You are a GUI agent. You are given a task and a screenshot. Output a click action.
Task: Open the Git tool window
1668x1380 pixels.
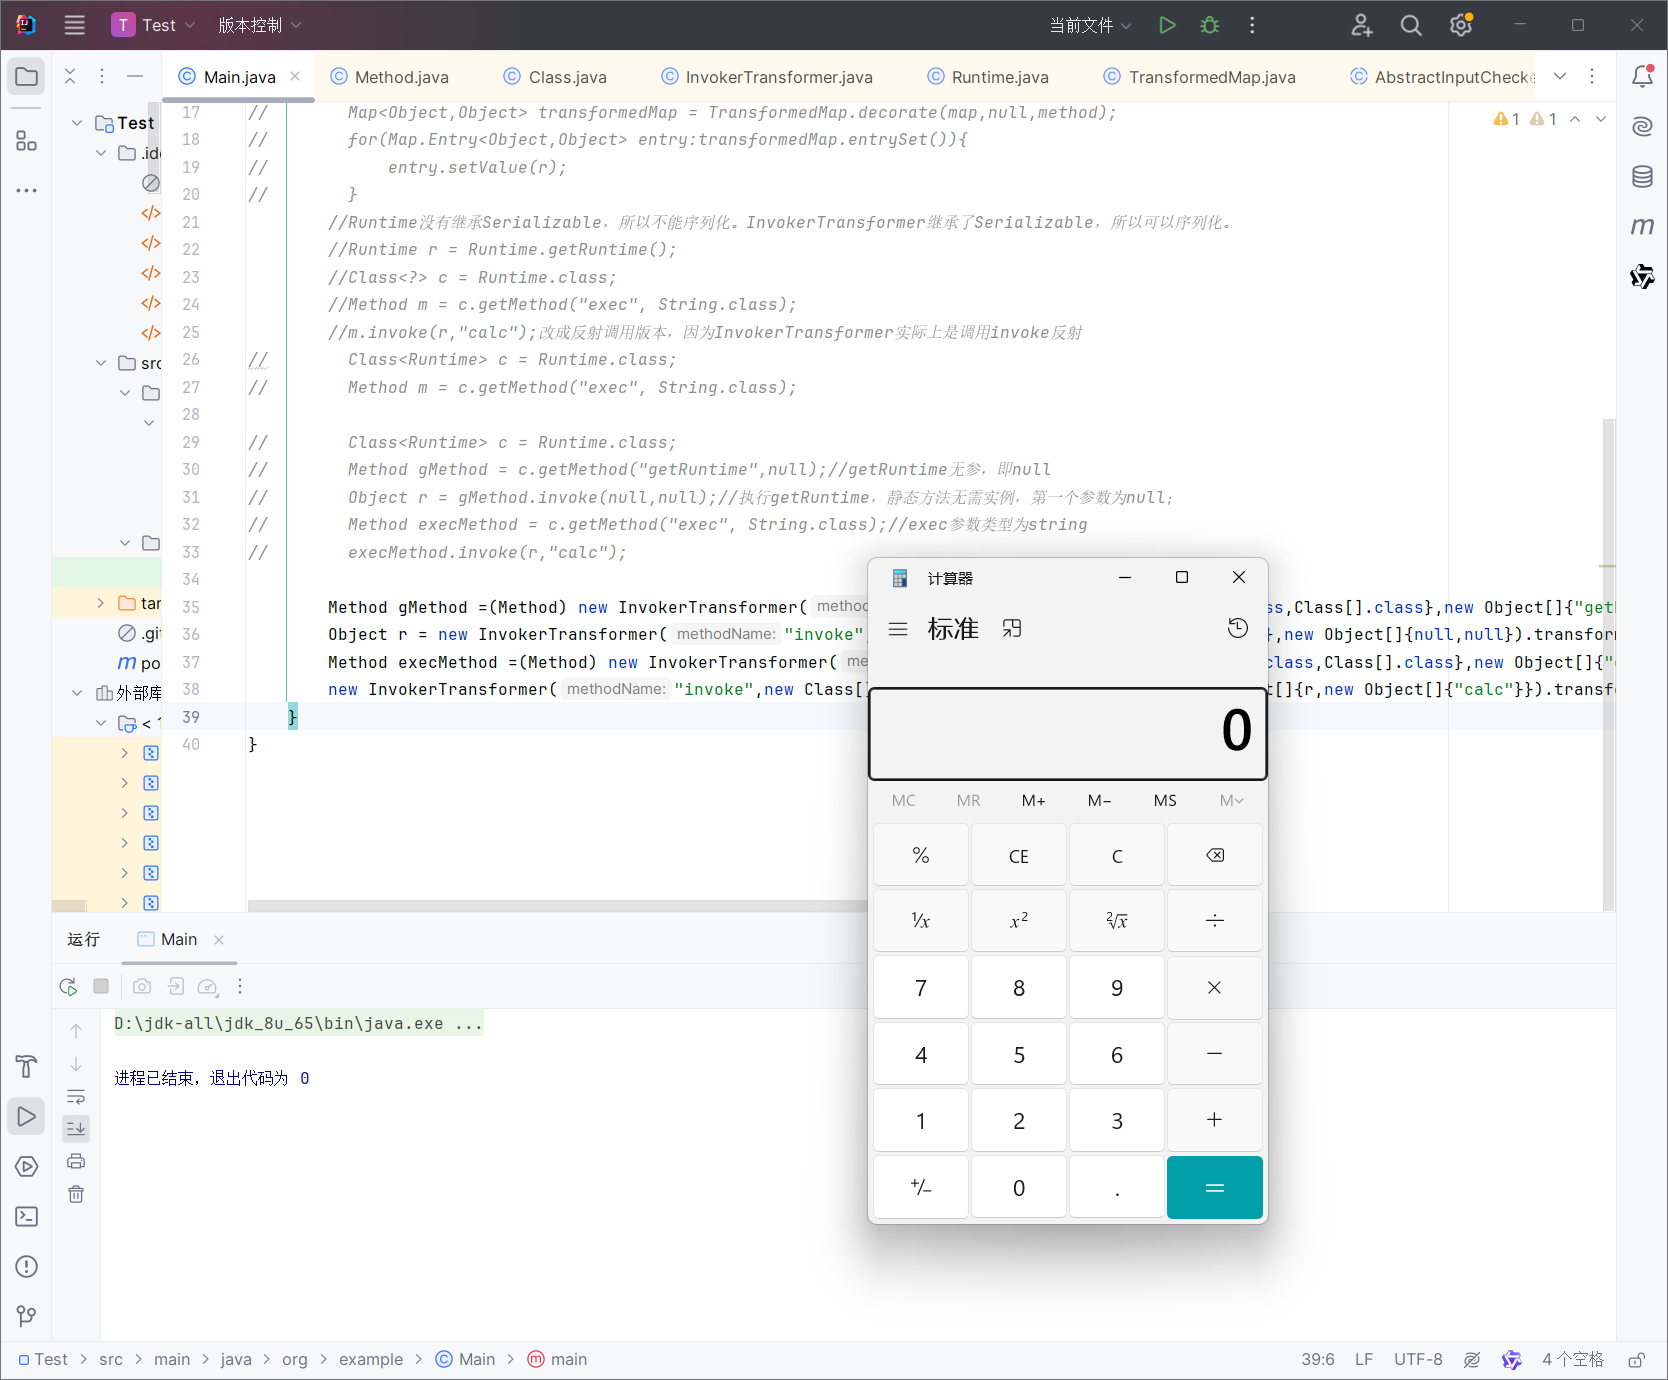point(27,1316)
